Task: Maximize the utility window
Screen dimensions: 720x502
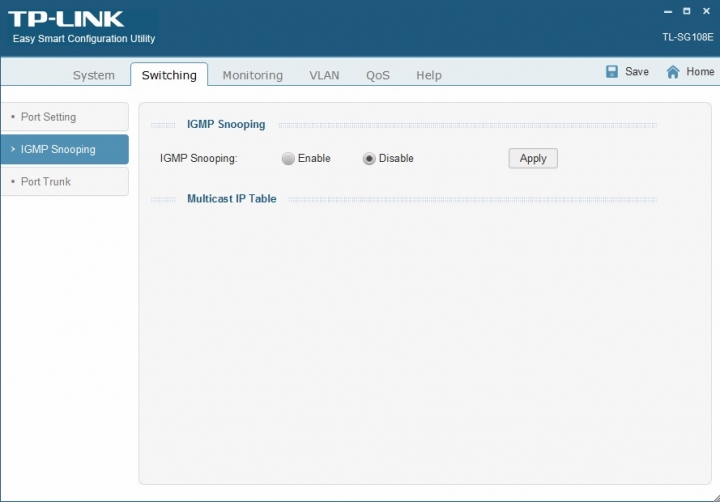Action: tap(686, 11)
